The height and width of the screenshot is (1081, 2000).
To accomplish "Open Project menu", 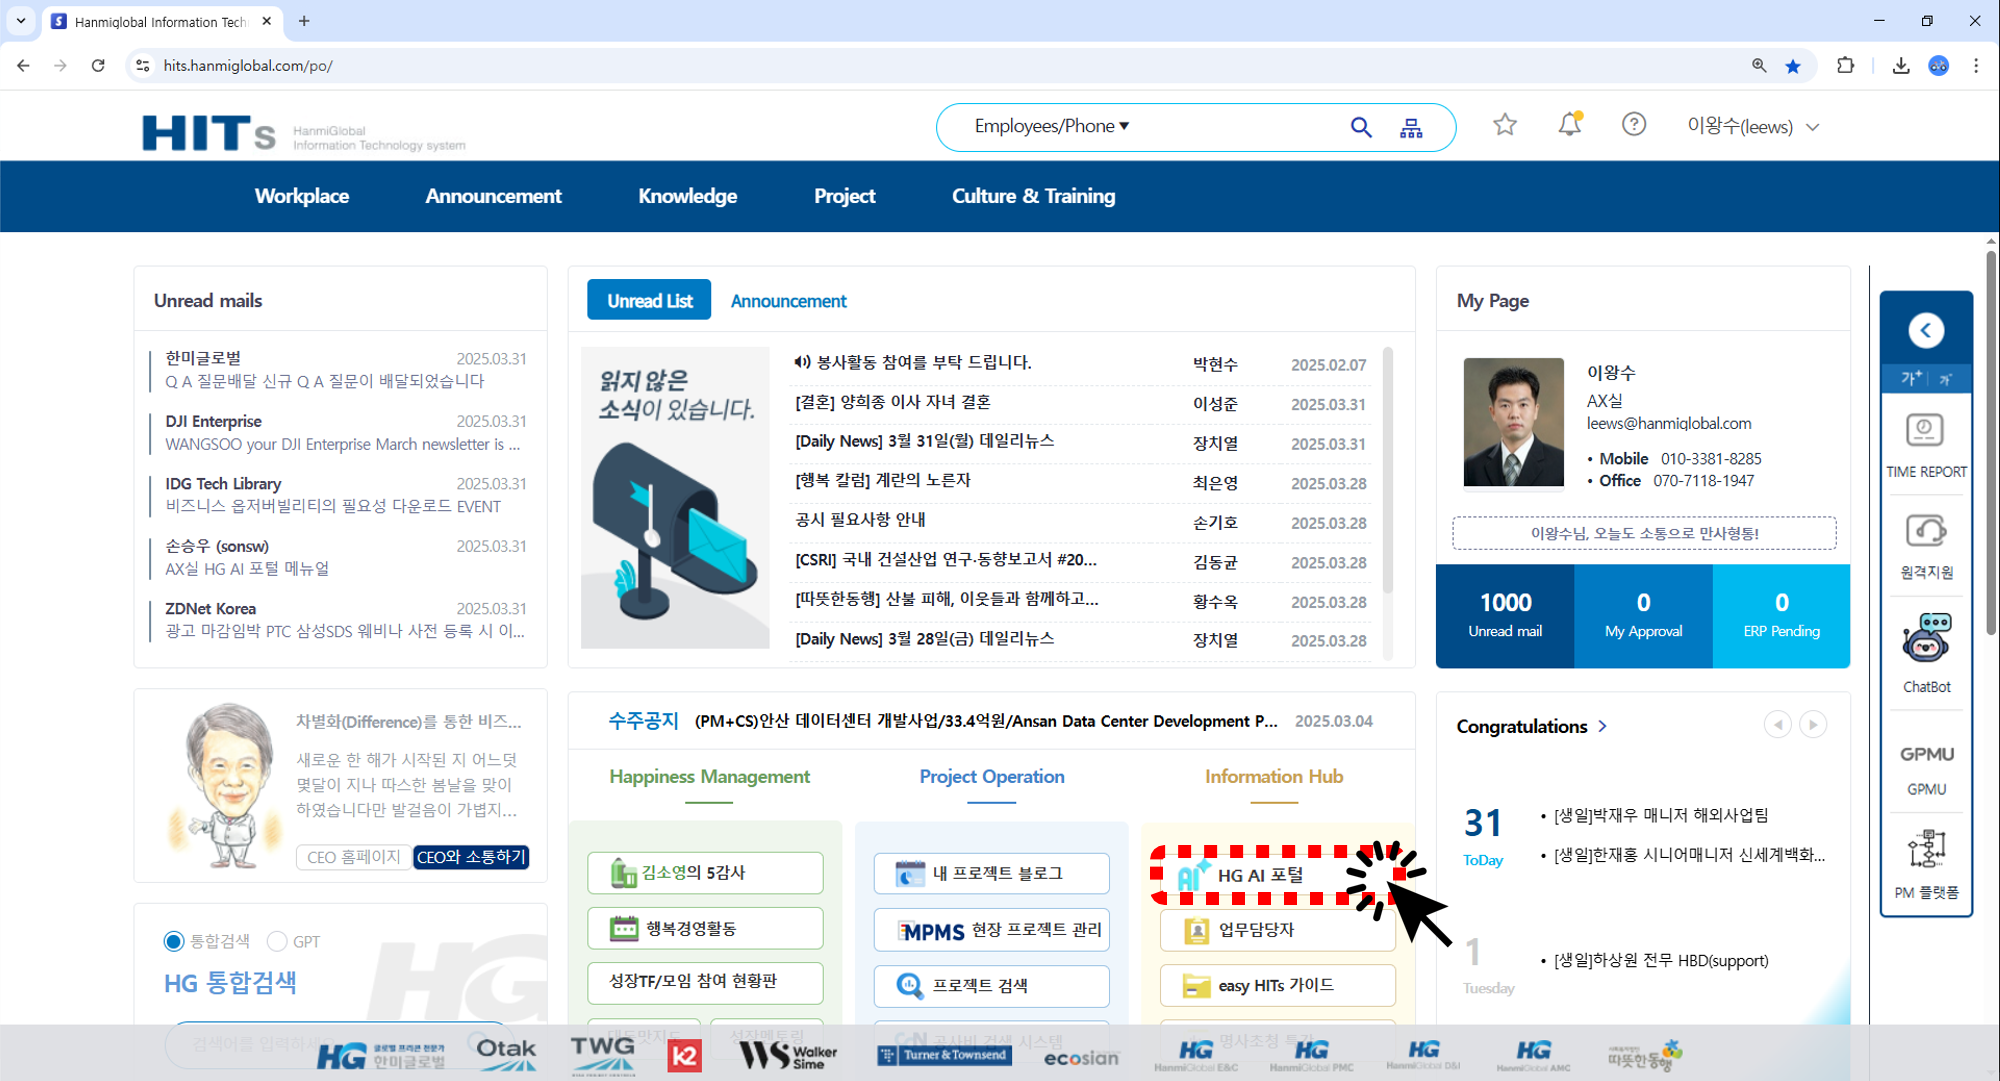I will click(844, 196).
